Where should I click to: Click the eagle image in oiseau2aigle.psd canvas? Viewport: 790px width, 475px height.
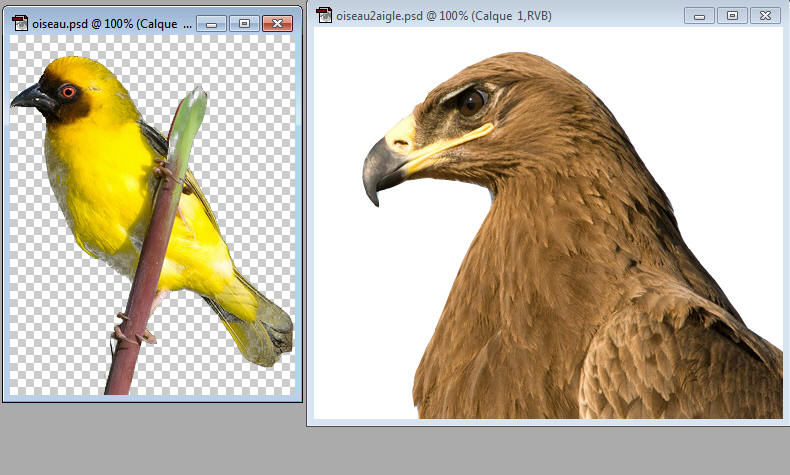pyautogui.click(x=572, y=235)
